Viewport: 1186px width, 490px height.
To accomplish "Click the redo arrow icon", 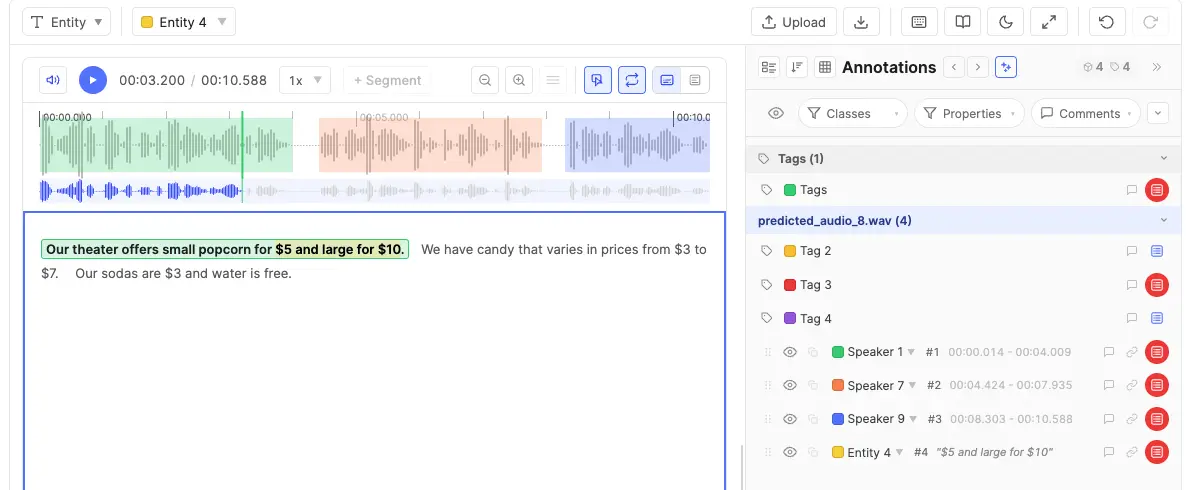I will pyautogui.click(x=1150, y=22).
